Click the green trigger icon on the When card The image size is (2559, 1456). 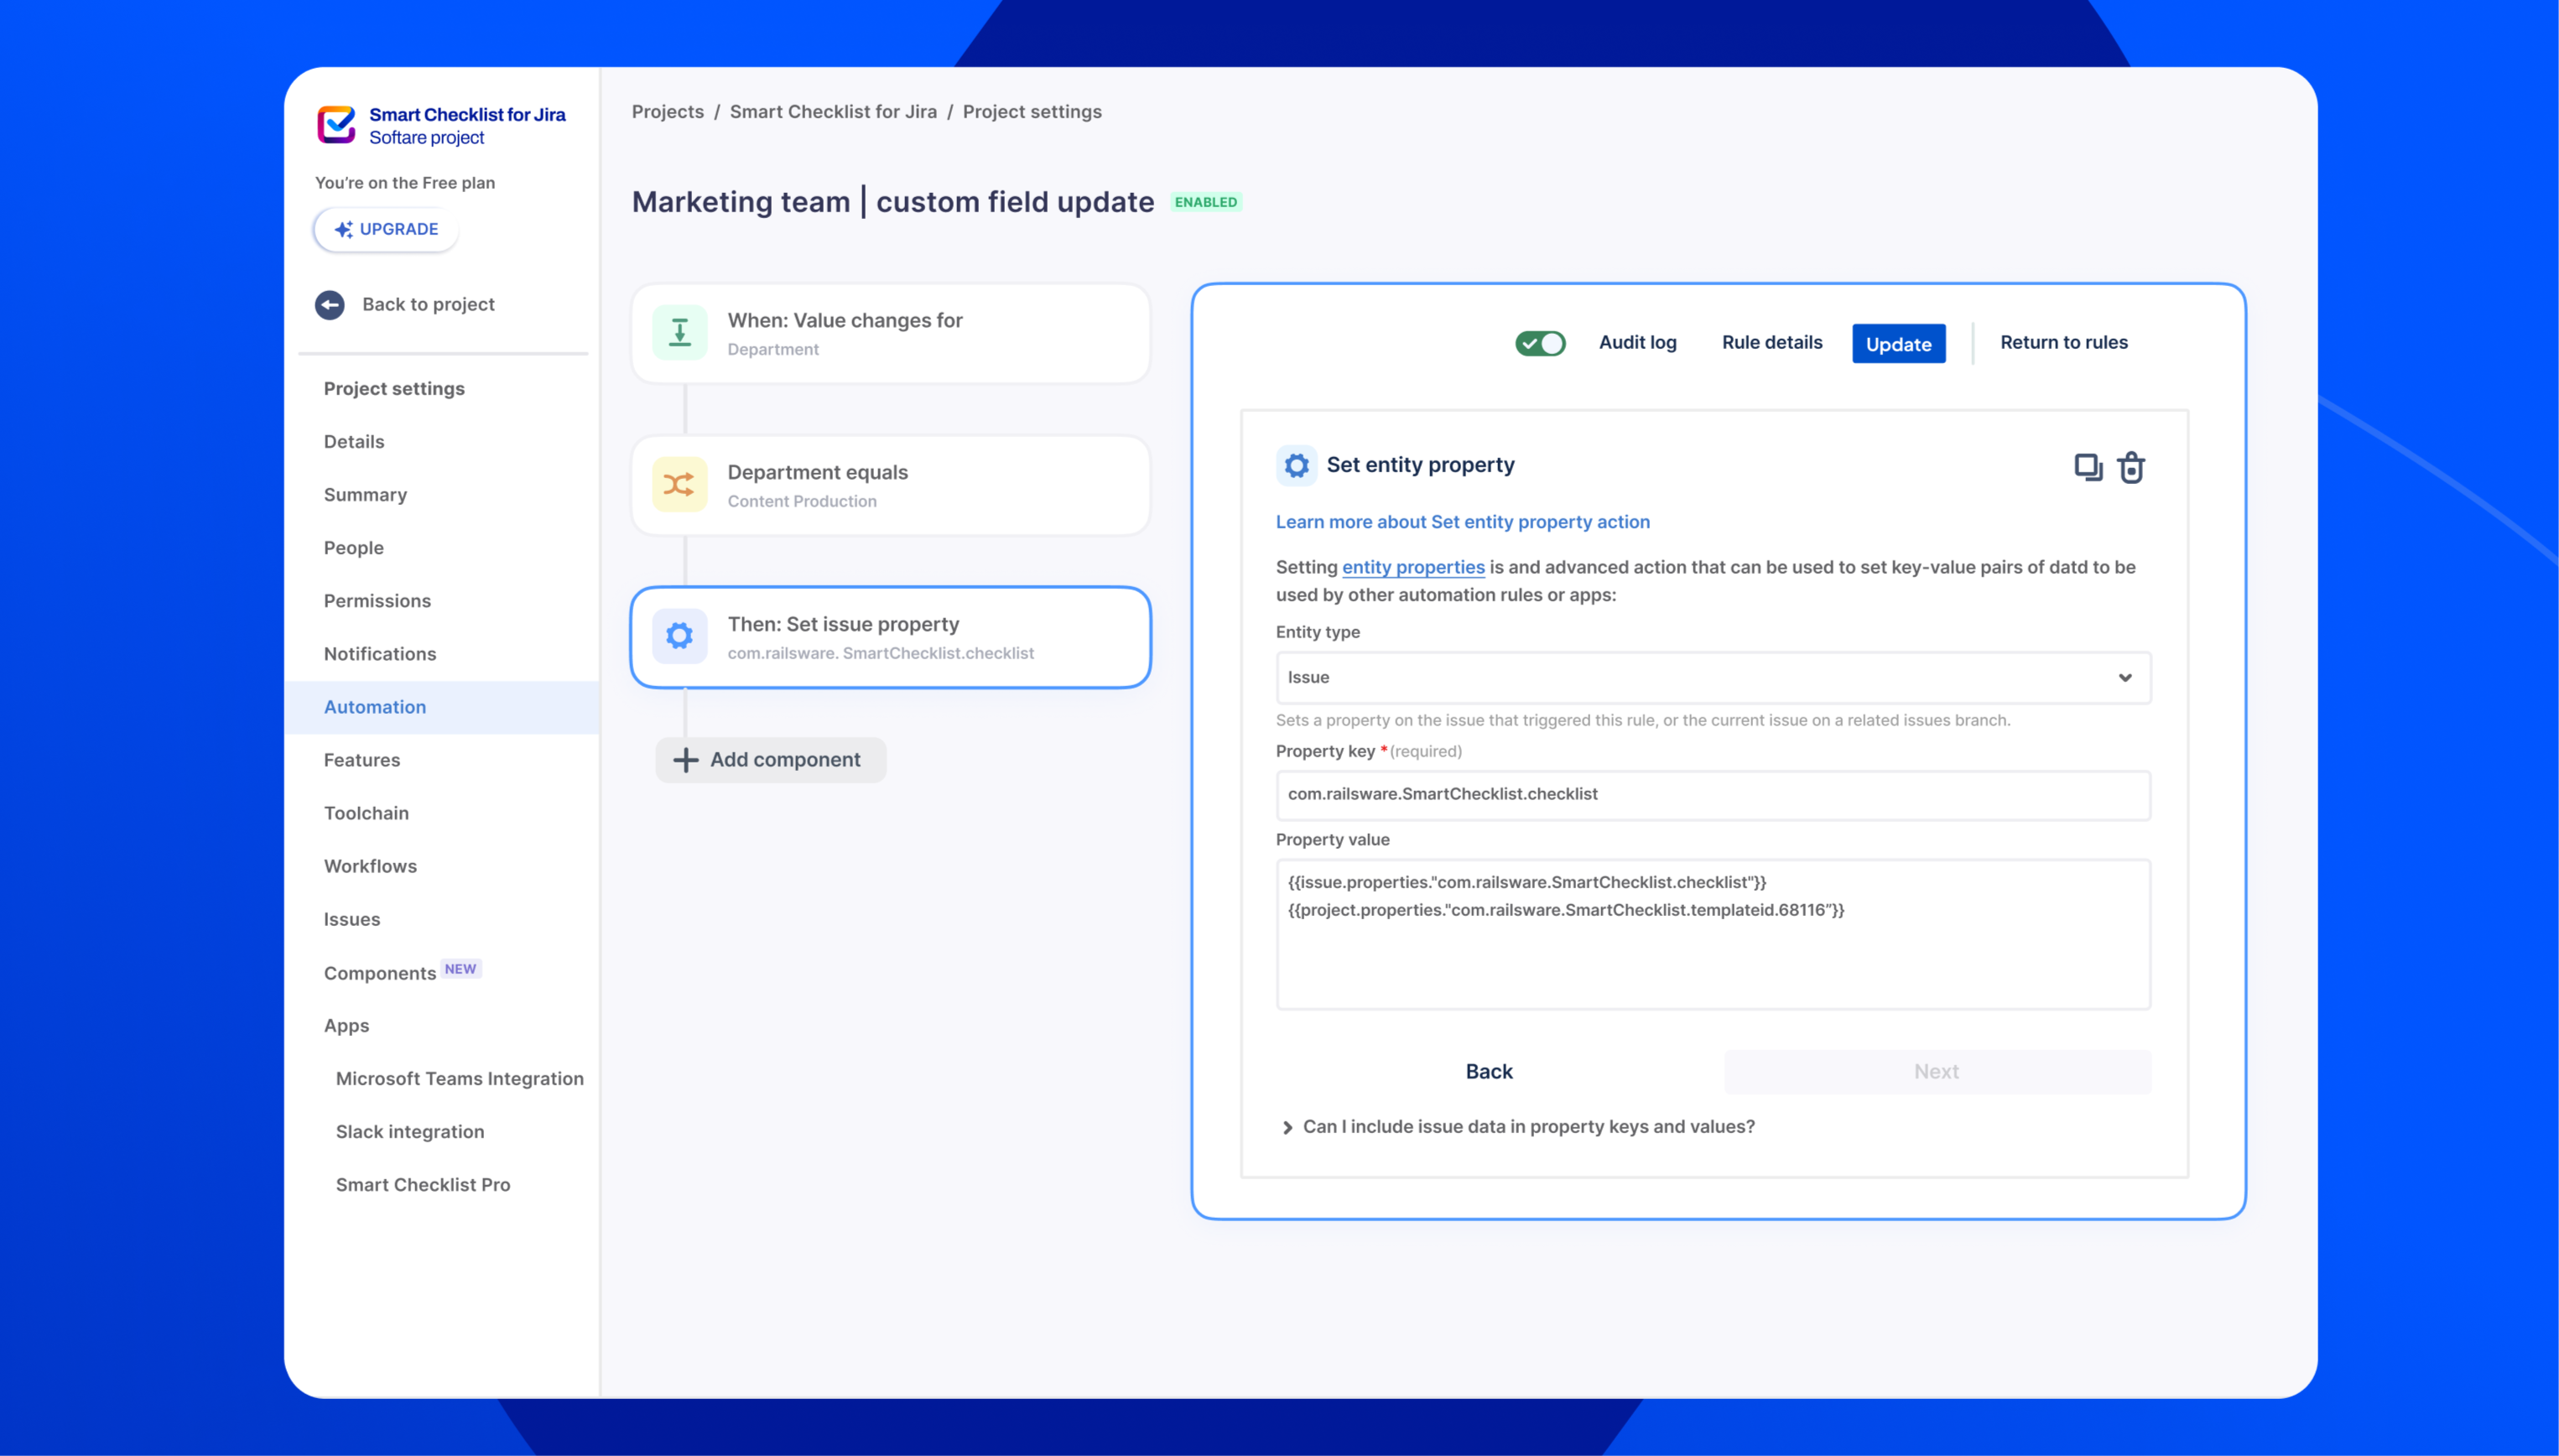pyautogui.click(x=679, y=333)
